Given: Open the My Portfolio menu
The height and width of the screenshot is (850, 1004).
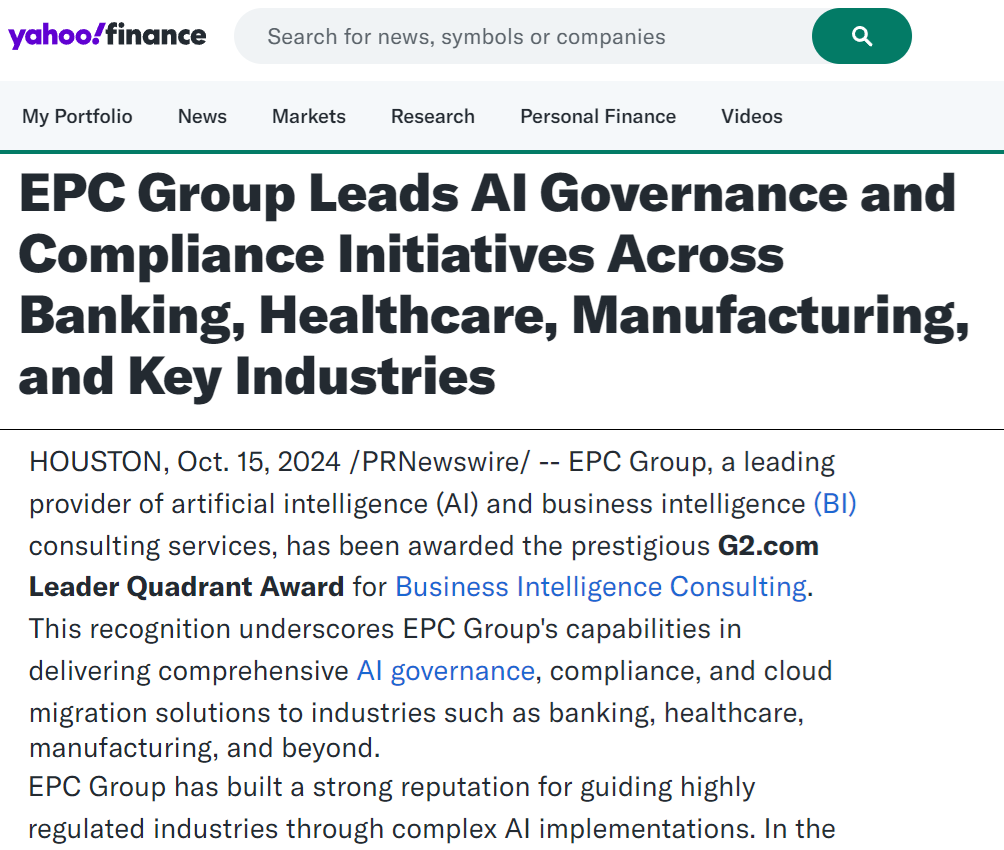Looking at the screenshot, I should coord(77,116).
